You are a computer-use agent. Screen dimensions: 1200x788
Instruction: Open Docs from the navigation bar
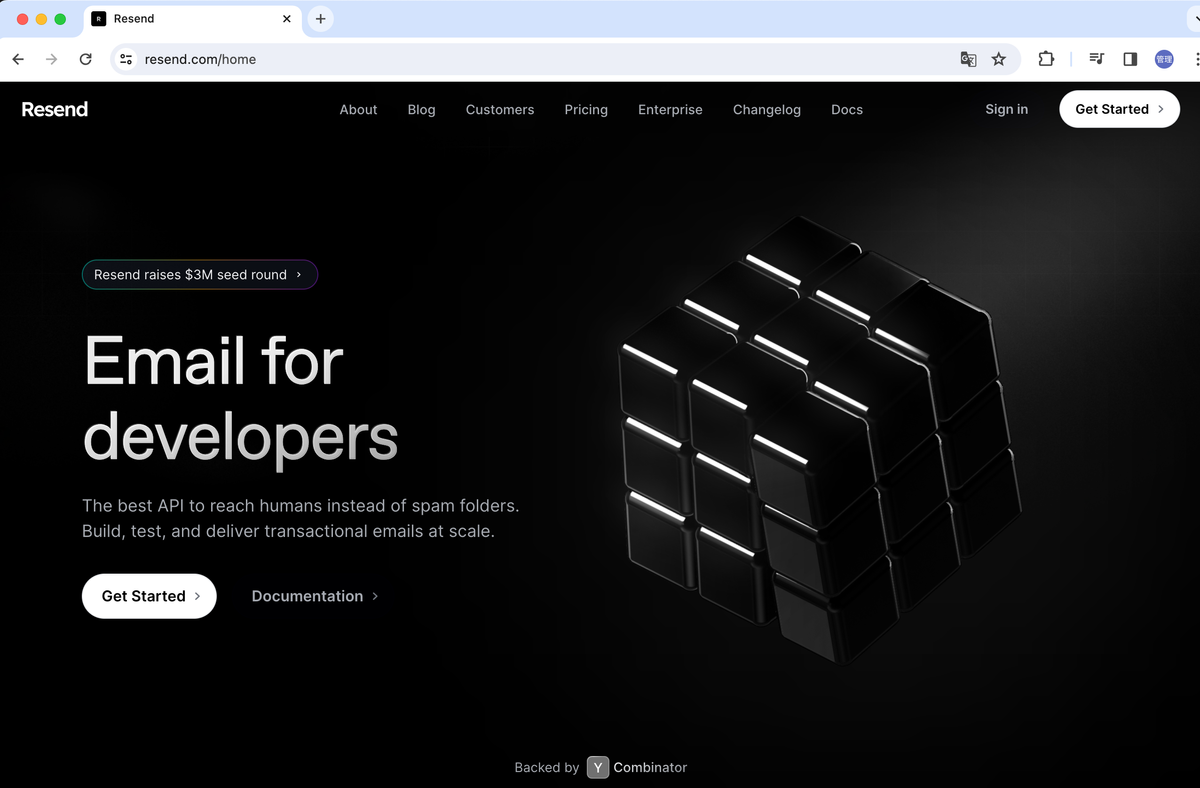[x=847, y=110]
